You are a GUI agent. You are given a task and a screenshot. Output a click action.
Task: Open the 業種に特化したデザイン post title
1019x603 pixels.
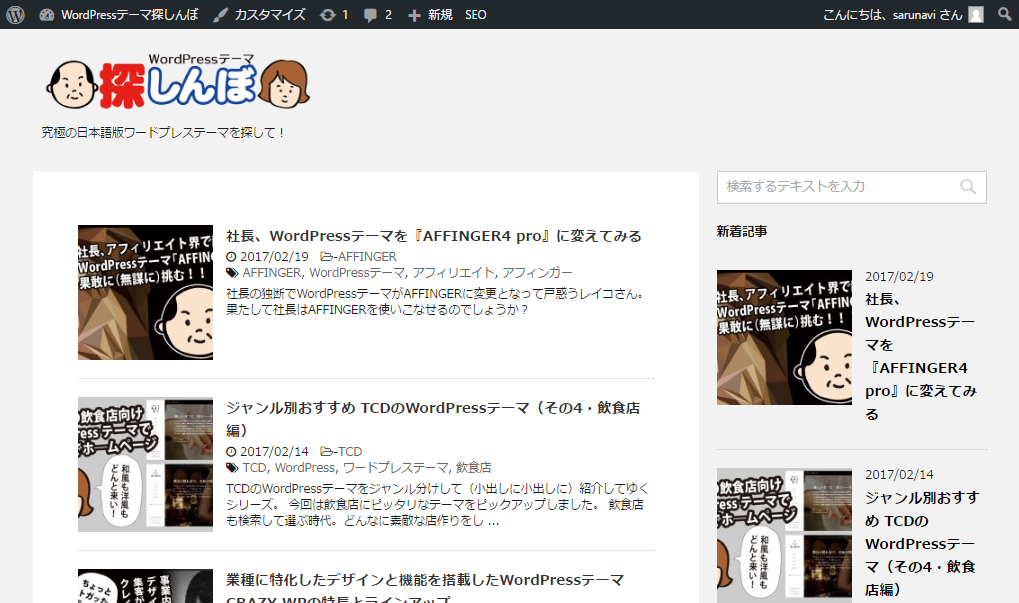[425, 587]
